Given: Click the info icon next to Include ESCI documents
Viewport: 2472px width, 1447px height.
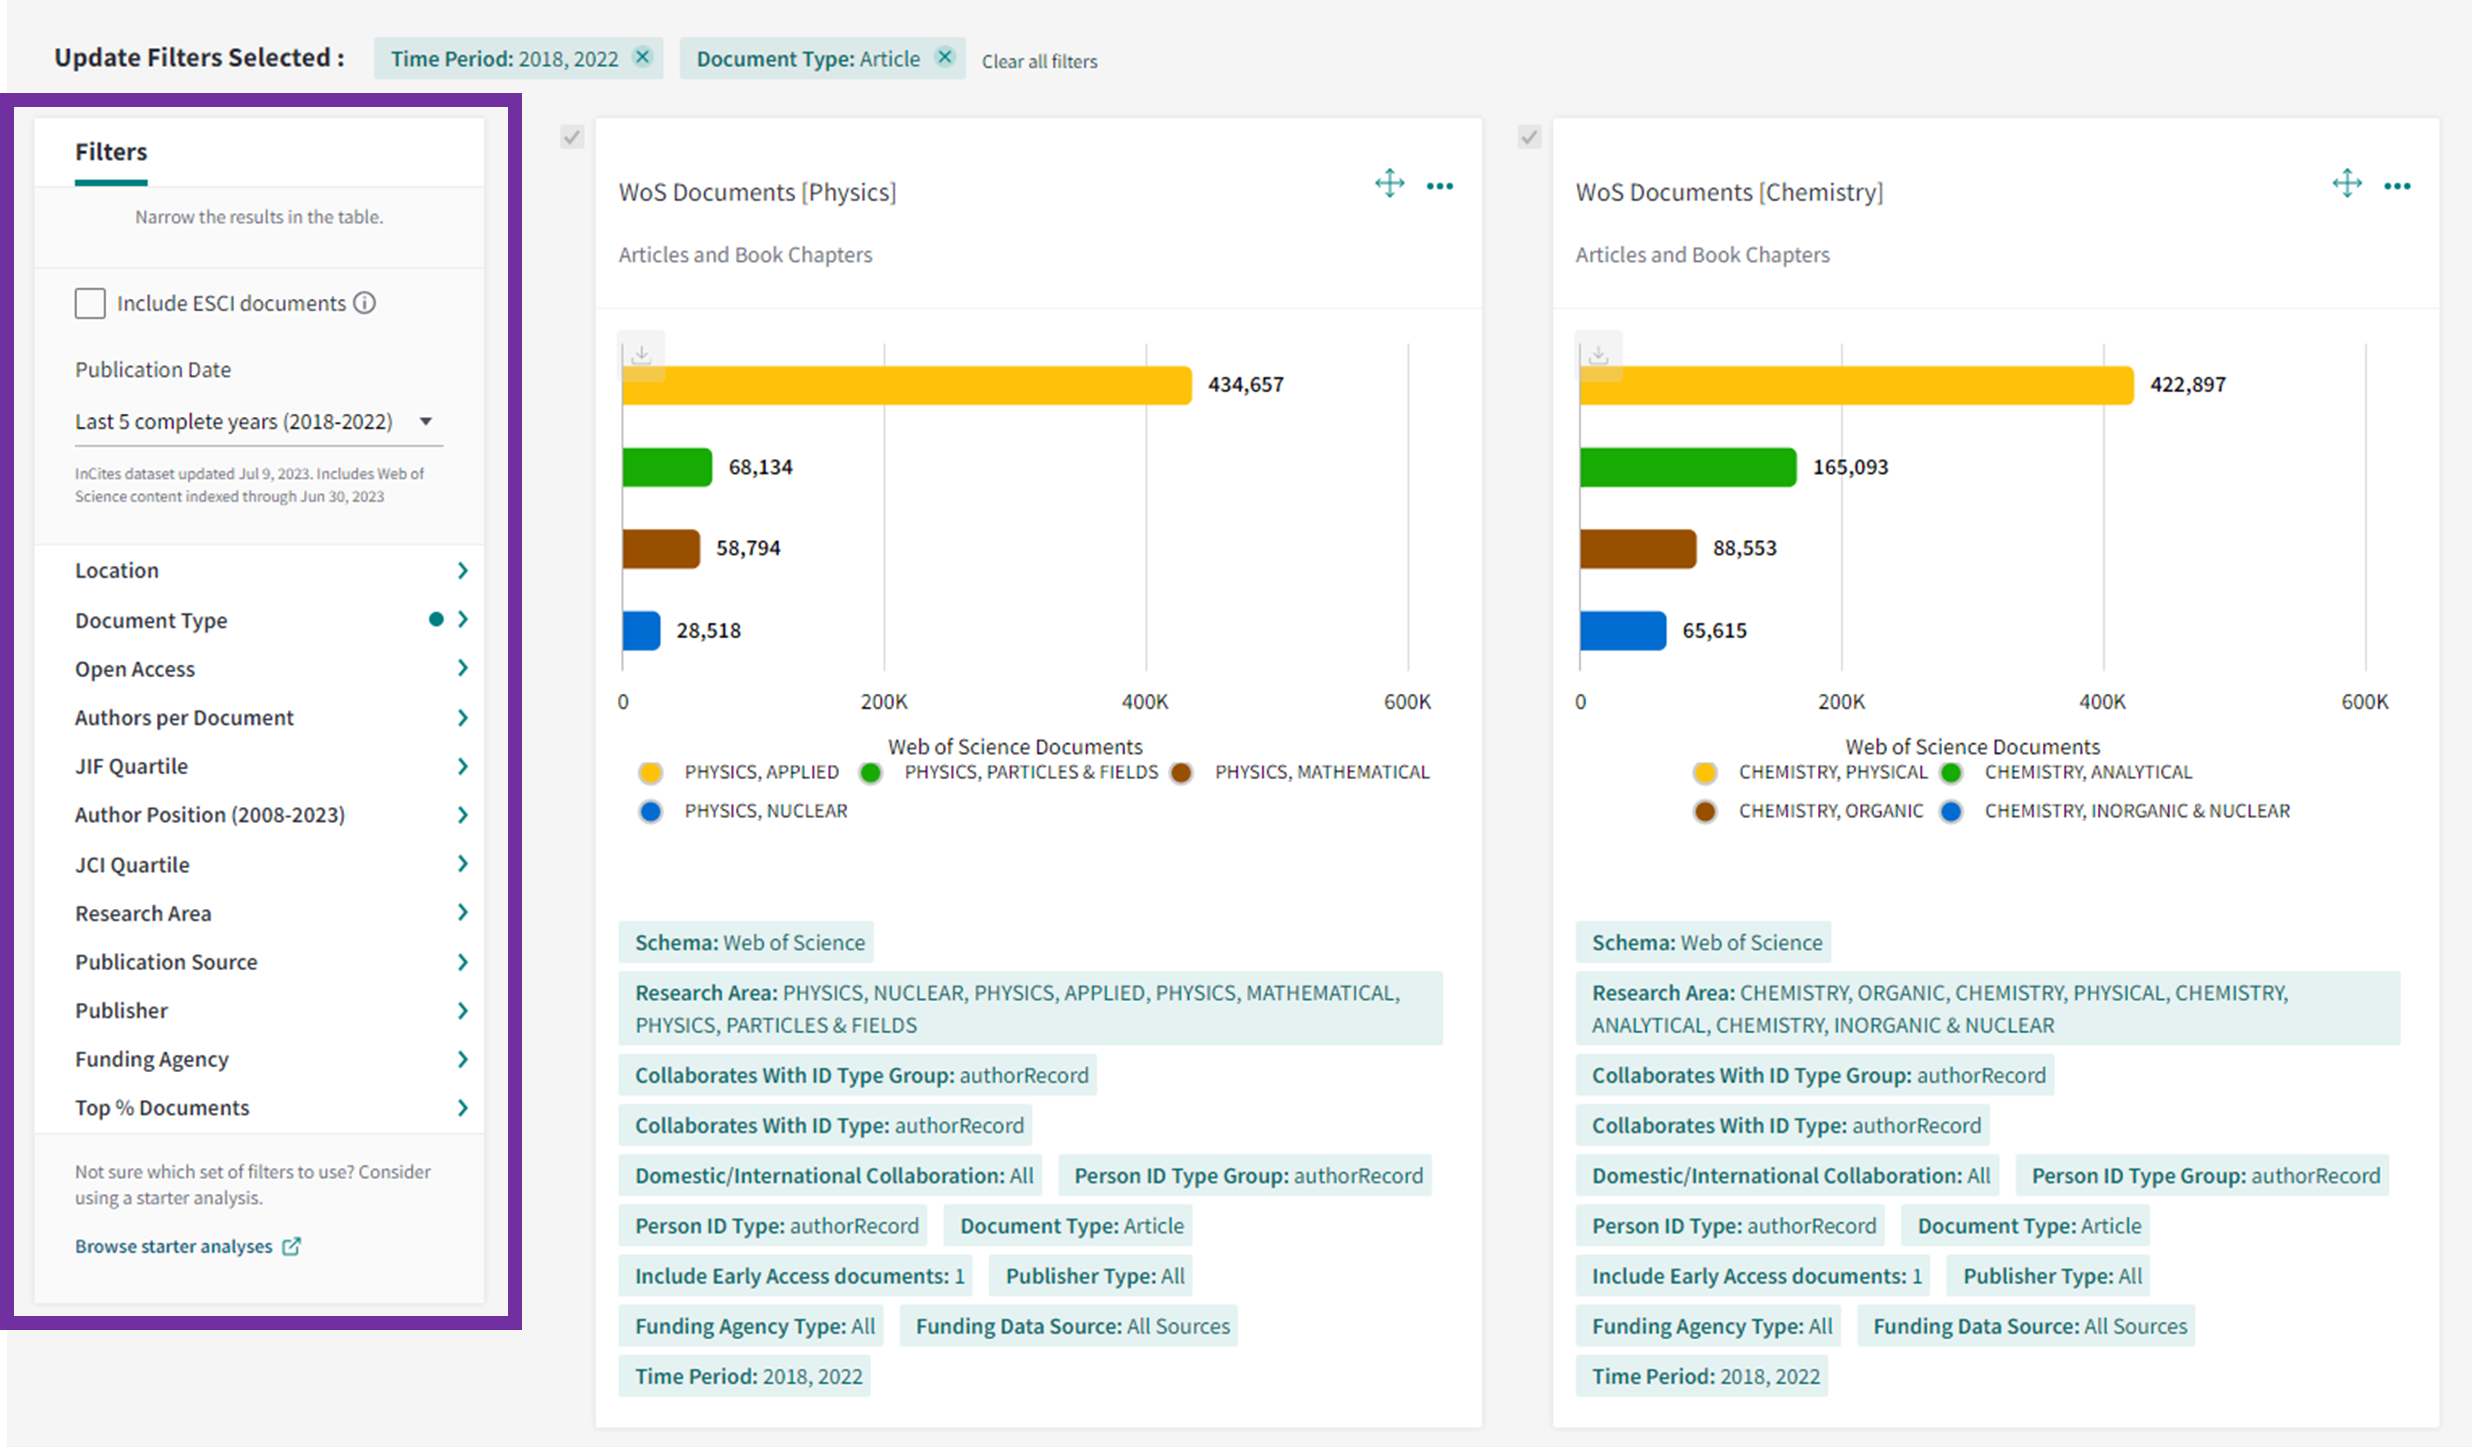Looking at the screenshot, I should tap(364, 302).
